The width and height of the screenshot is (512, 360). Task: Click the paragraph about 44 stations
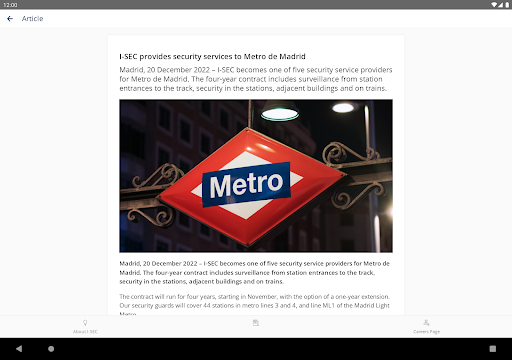(x=254, y=305)
